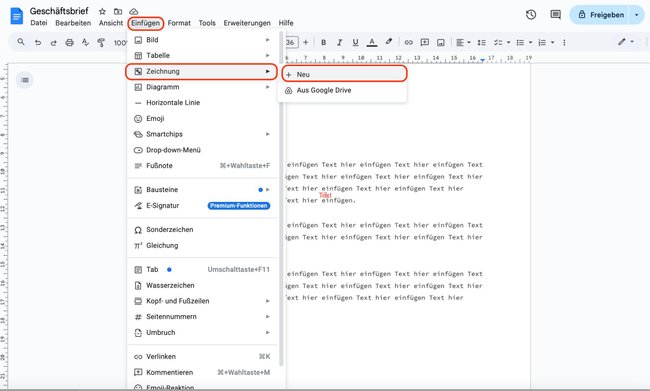Show the document outline
Screen dimensions: 650x391
click(x=25, y=80)
